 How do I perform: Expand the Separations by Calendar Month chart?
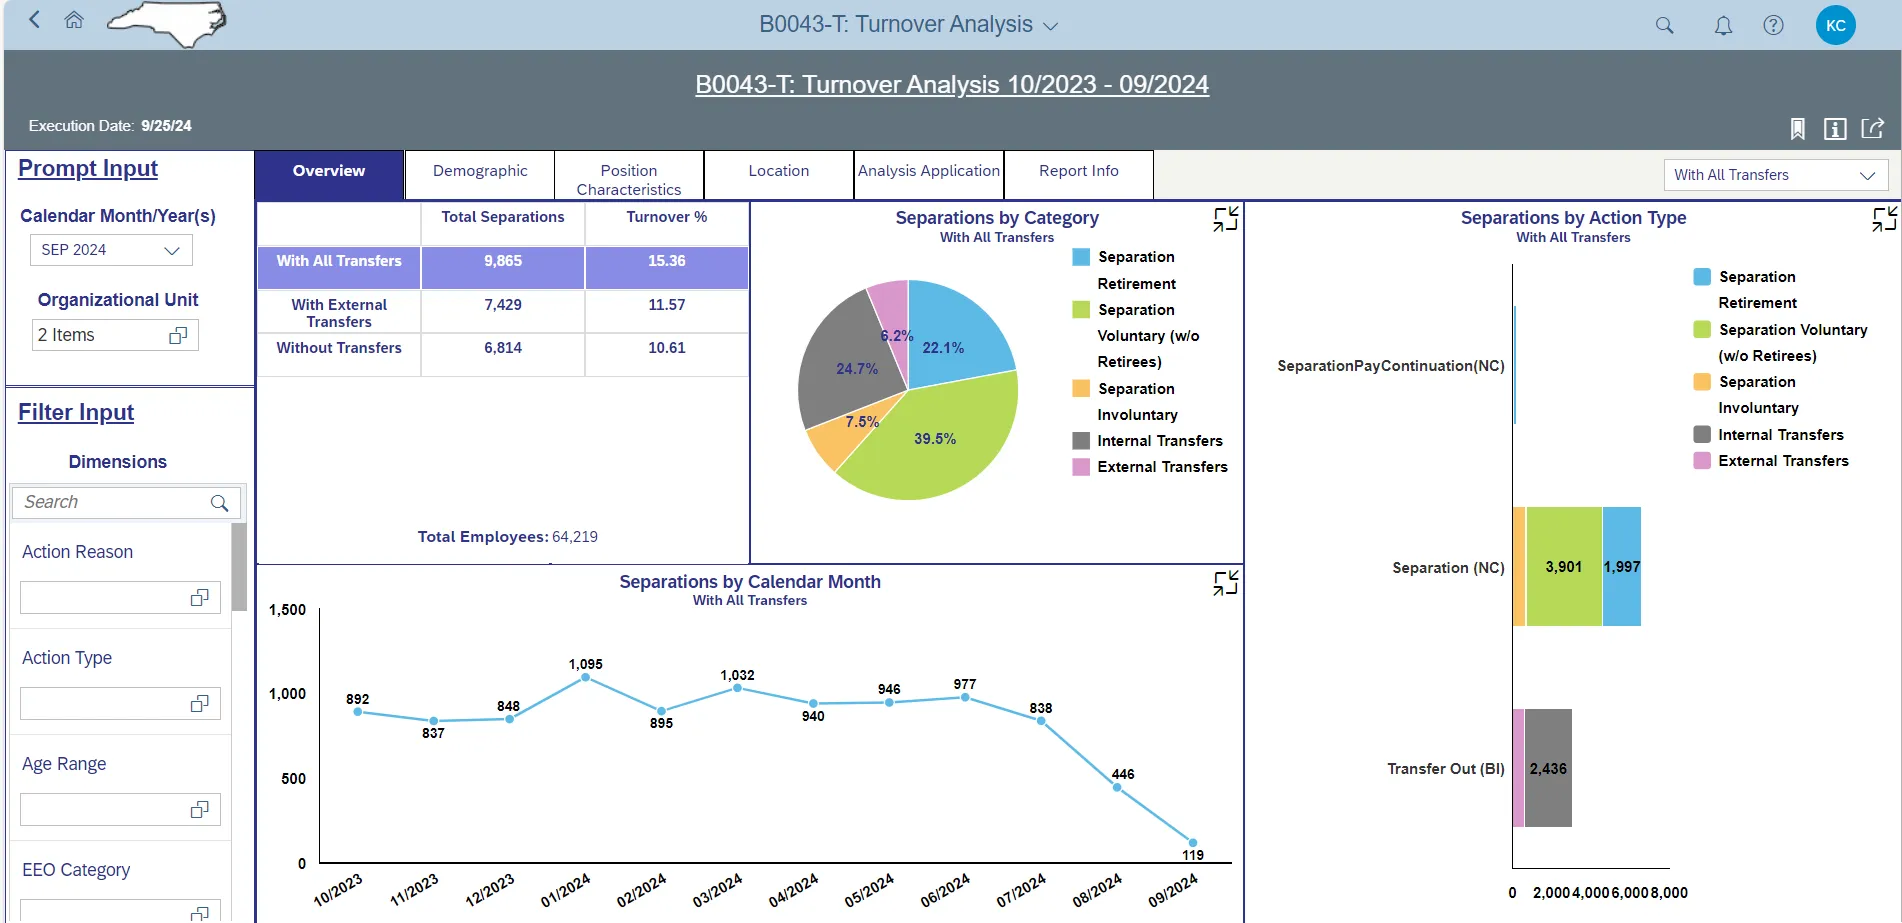pos(1225,583)
